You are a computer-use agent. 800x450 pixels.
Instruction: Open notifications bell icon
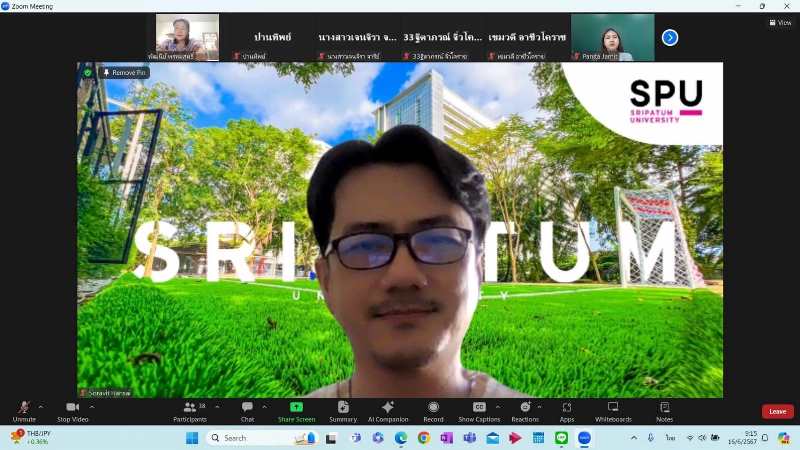click(x=765, y=438)
